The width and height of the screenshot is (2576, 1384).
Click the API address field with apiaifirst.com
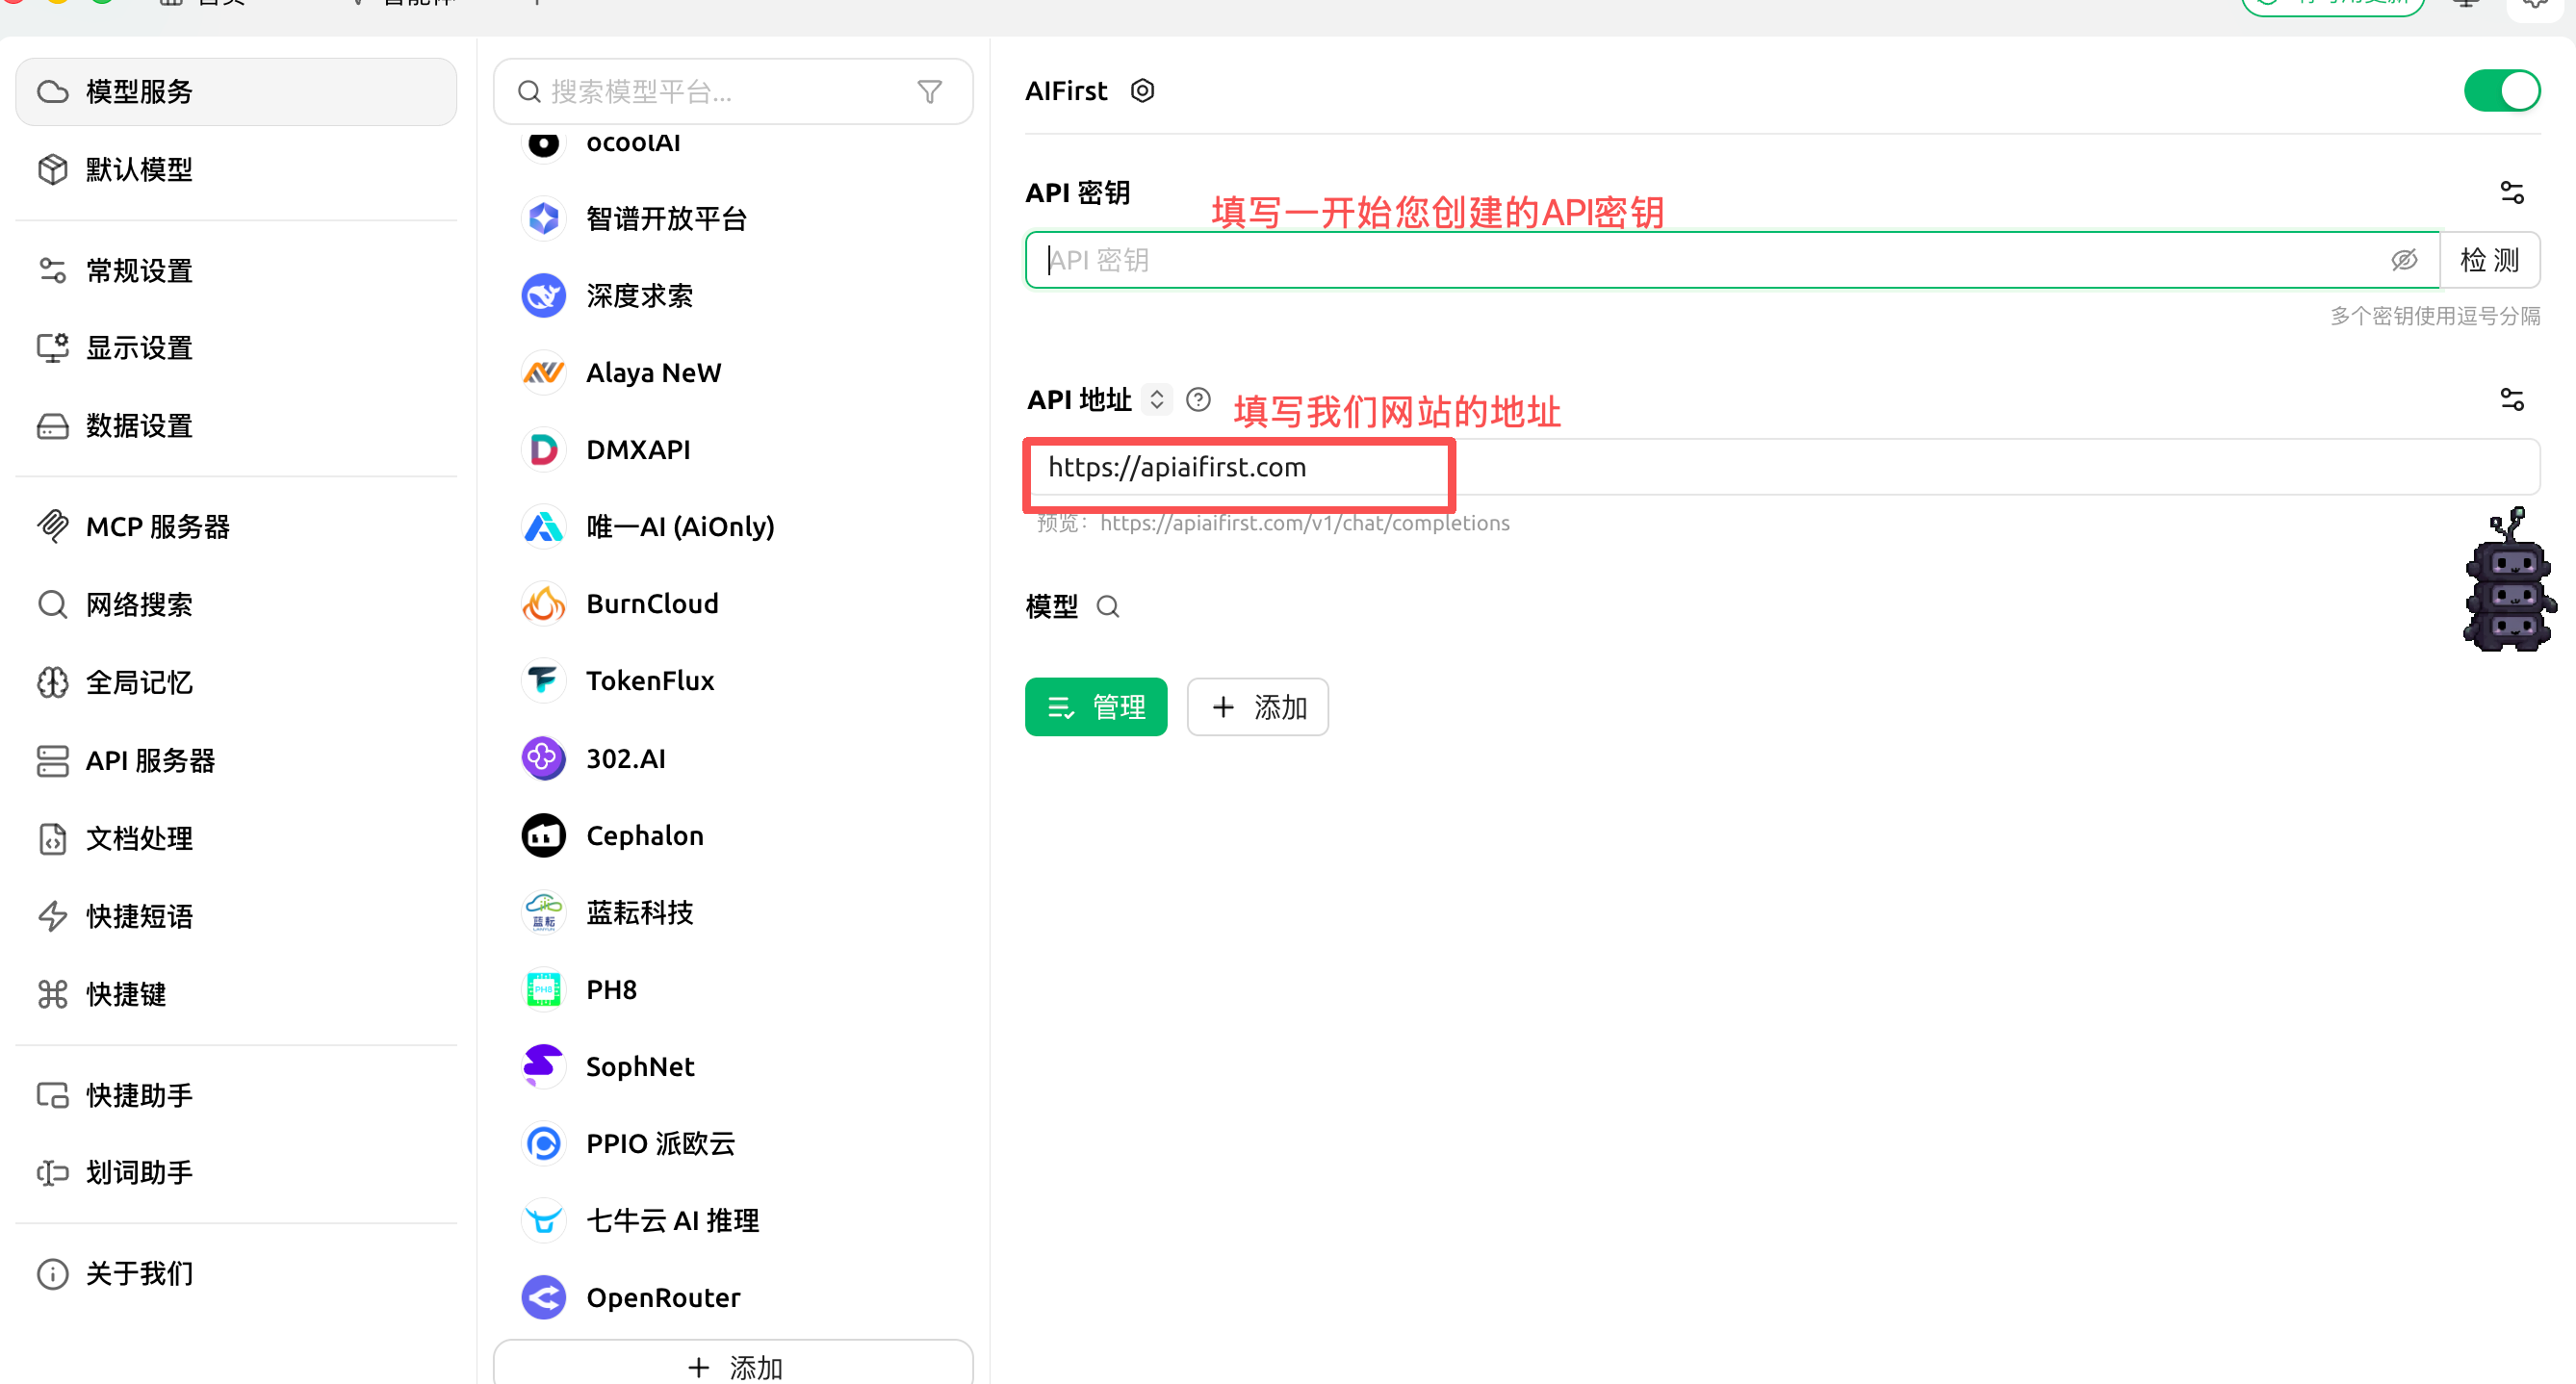(x=1782, y=467)
